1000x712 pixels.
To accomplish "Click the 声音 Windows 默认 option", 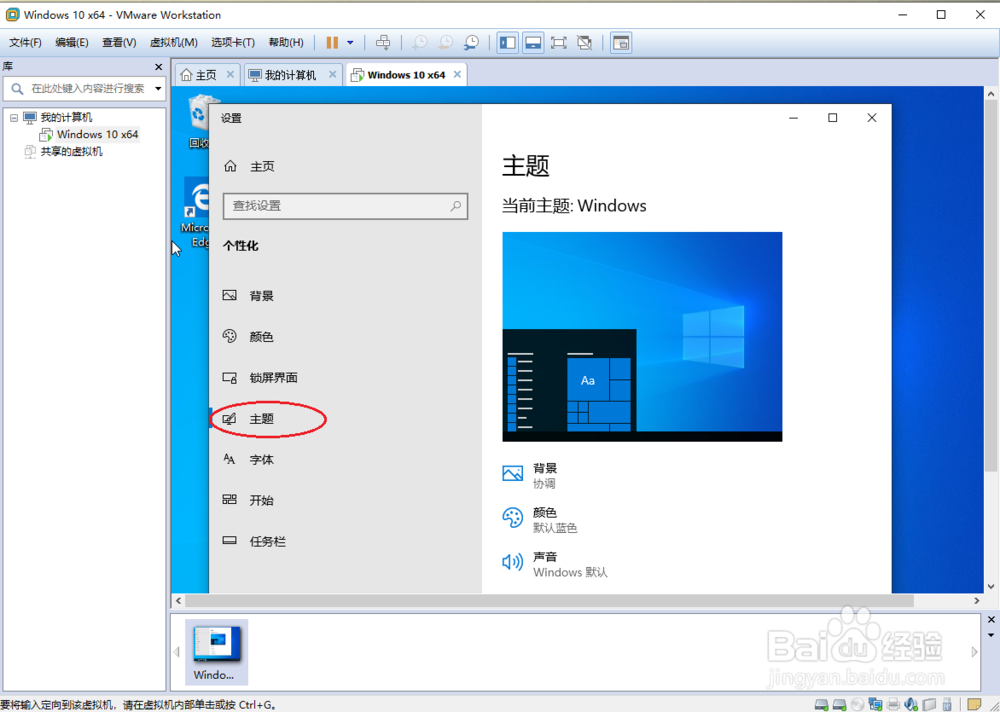I will coord(555,565).
